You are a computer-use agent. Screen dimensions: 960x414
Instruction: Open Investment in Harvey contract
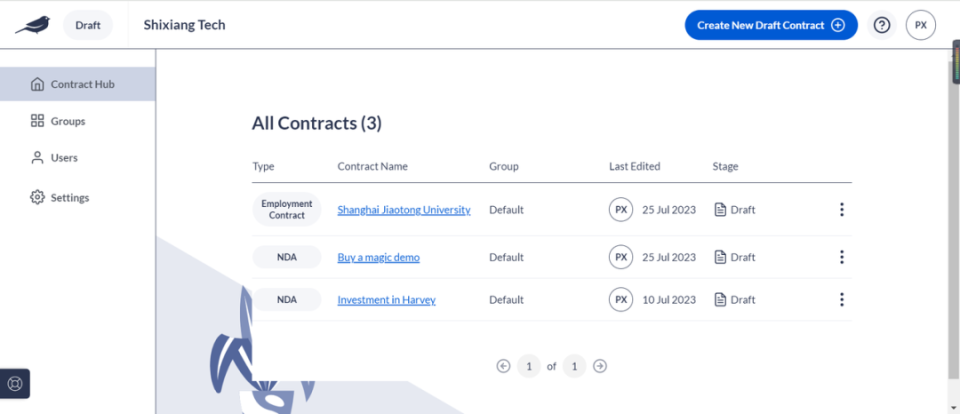click(x=386, y=299)
